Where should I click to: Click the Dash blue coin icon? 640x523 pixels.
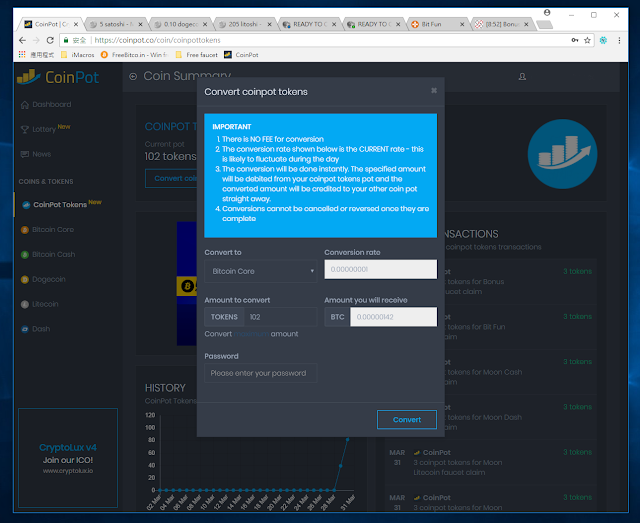(x=25, y=329)
